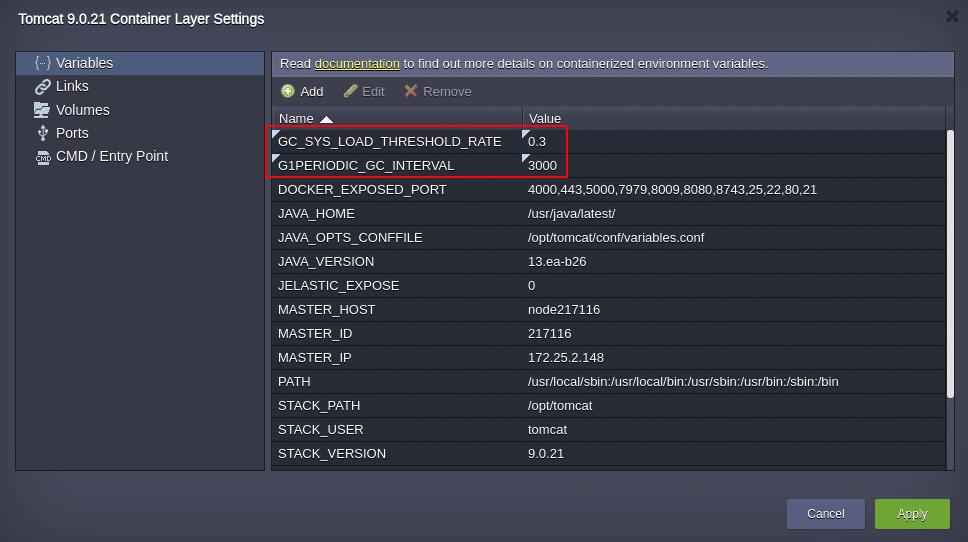Click the Remove red cross icon
Viewport: 968px width, 542px height.
(411, 91)
